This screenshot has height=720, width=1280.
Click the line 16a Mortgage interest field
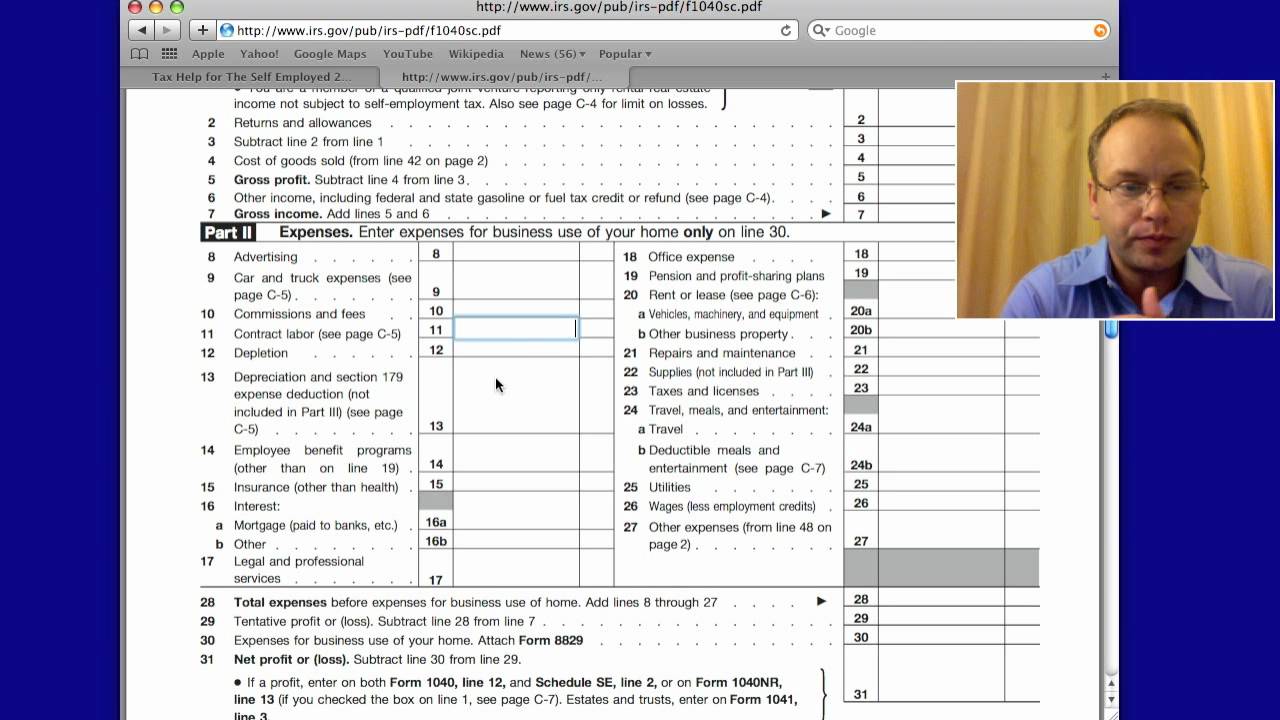516,520
